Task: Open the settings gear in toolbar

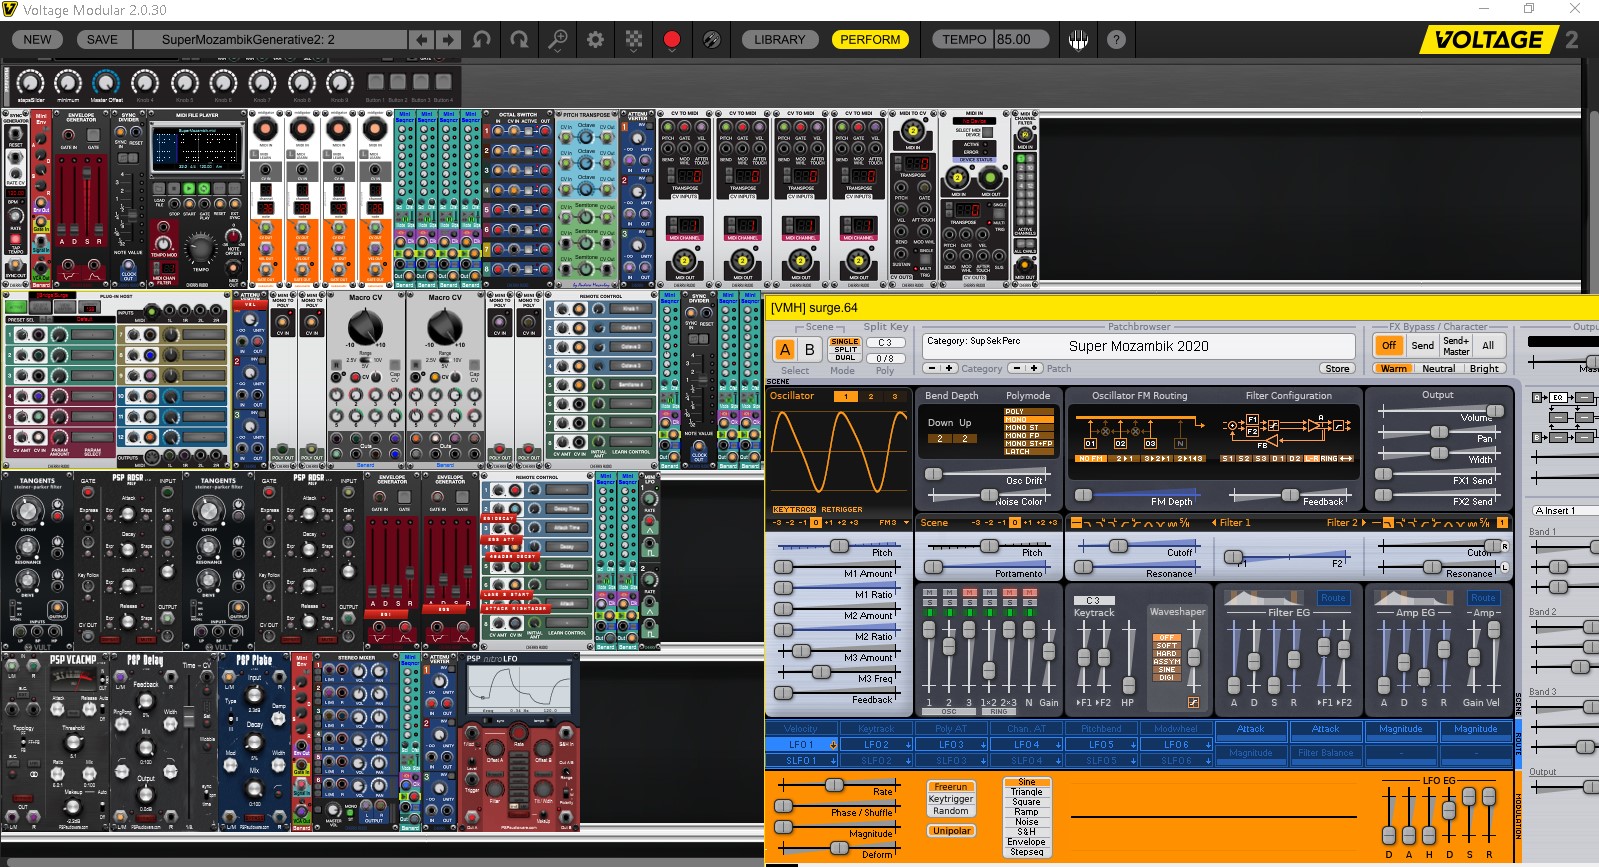Action: 595,40
